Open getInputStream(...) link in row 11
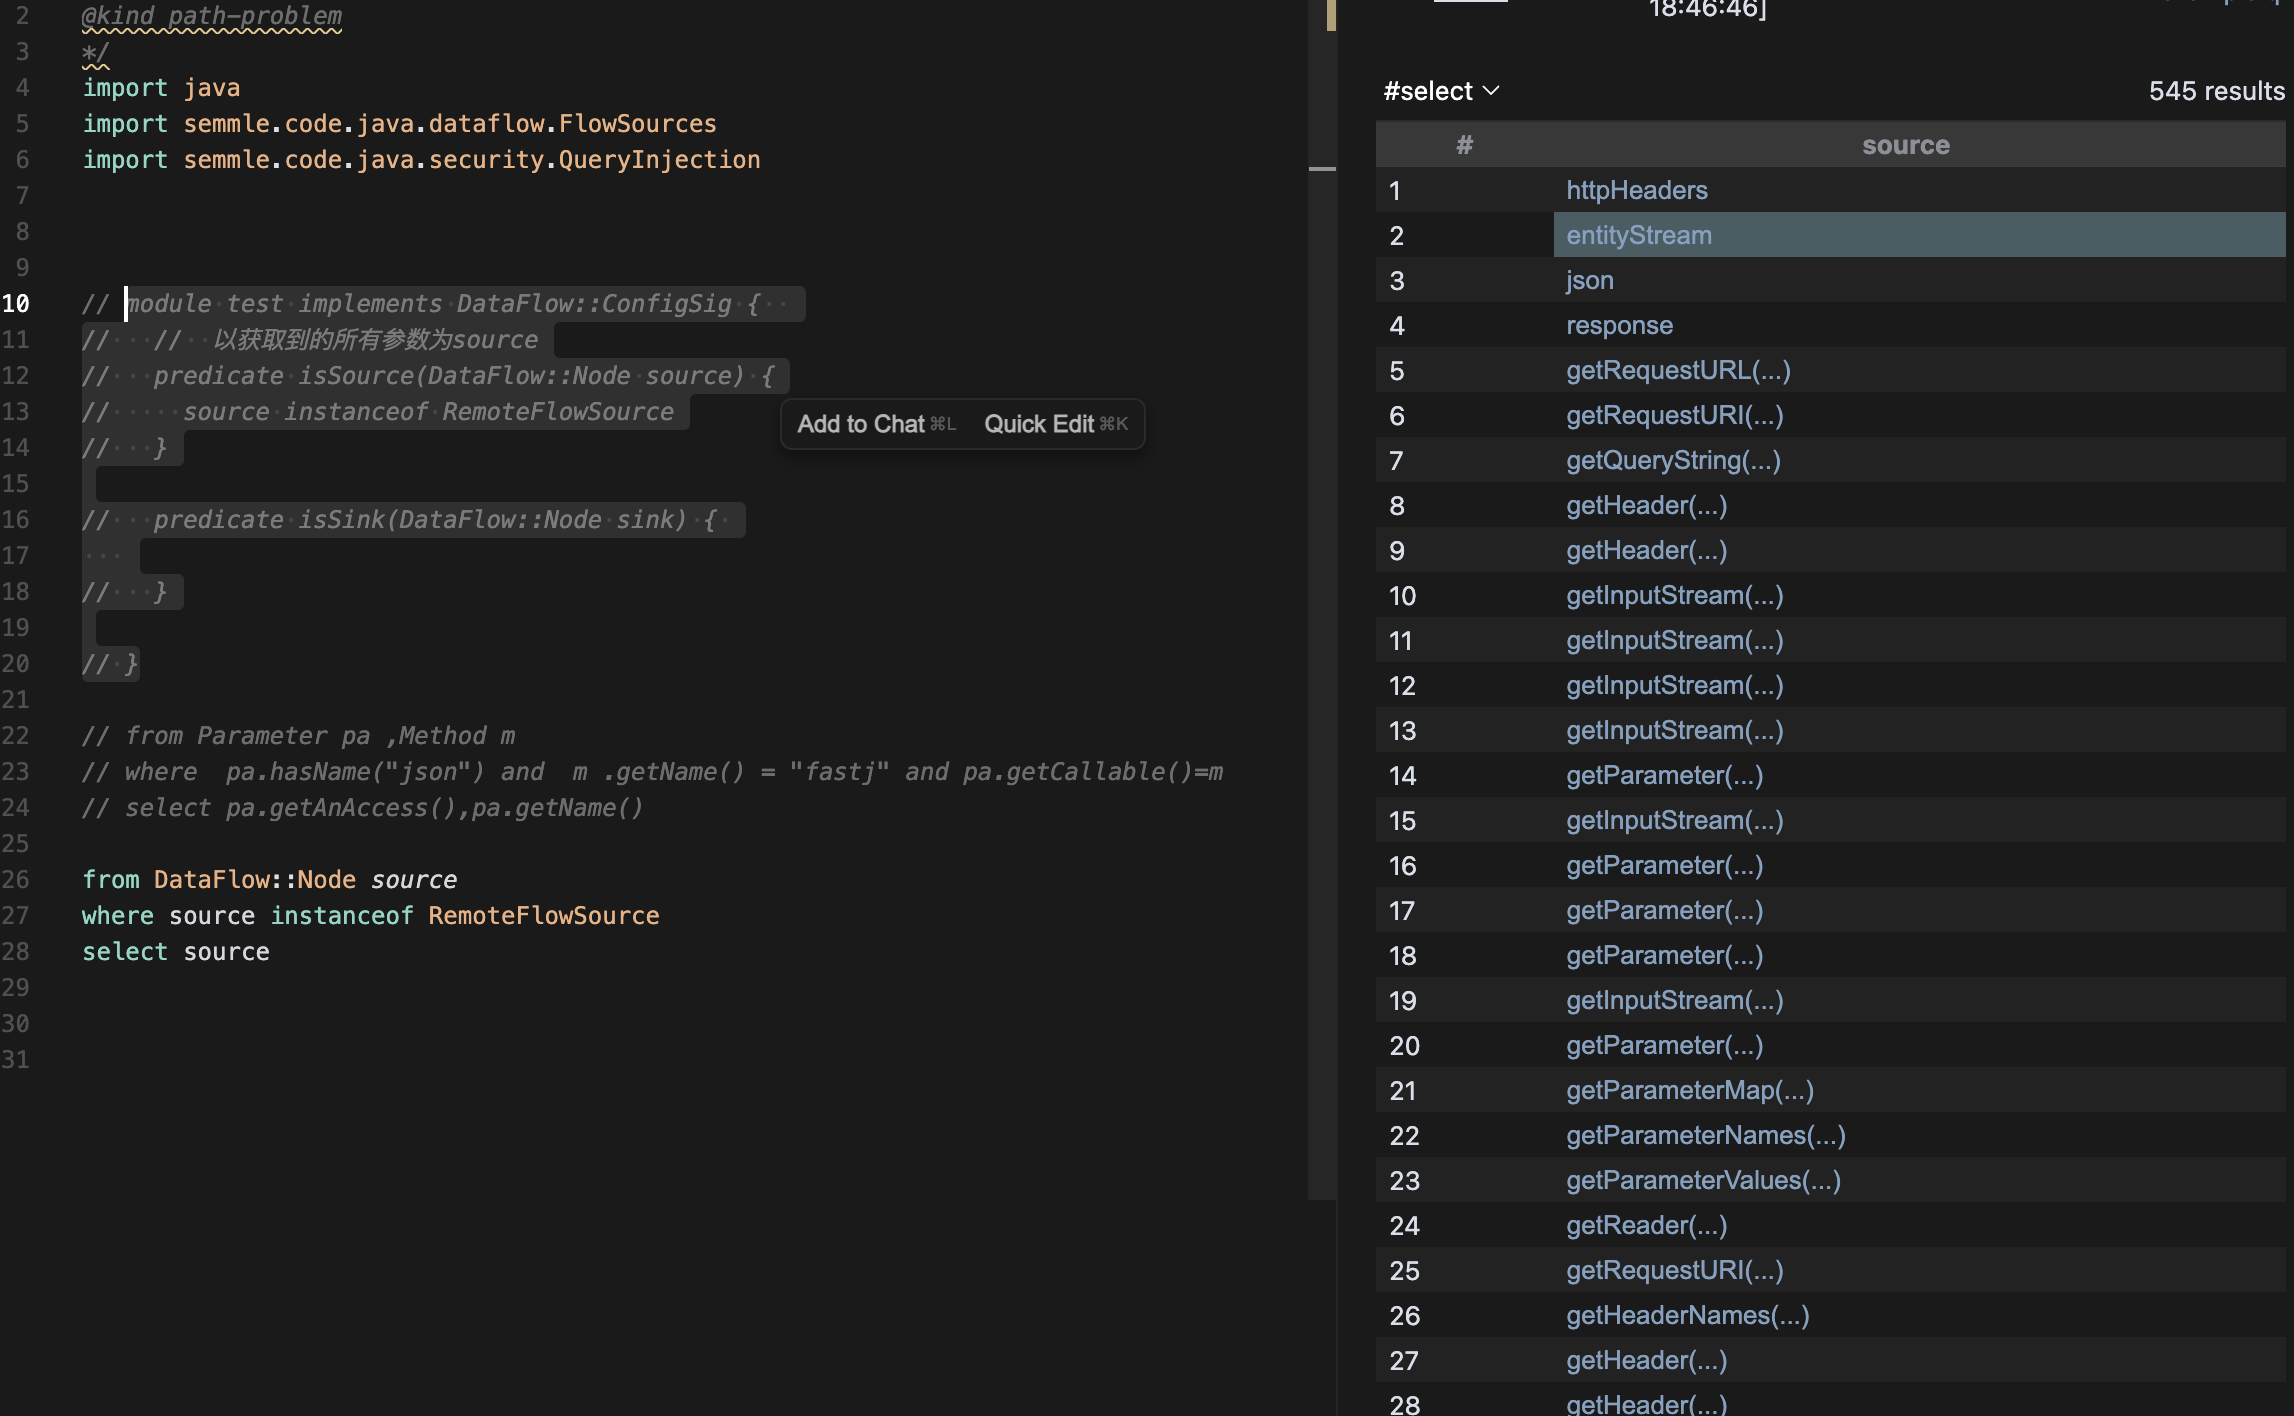The width and height of the screenshot is (2294, 1416). [x=1675, y=640]
